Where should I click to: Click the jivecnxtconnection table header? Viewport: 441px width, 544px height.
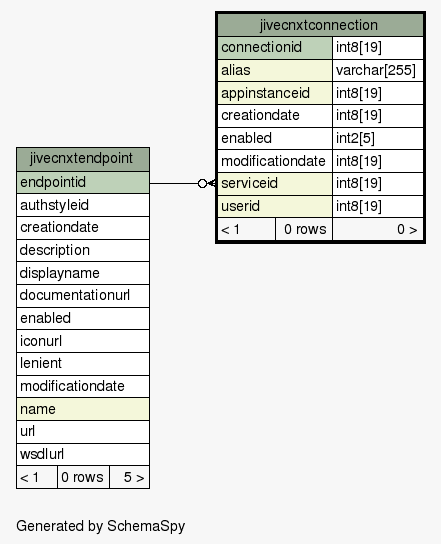320,25
